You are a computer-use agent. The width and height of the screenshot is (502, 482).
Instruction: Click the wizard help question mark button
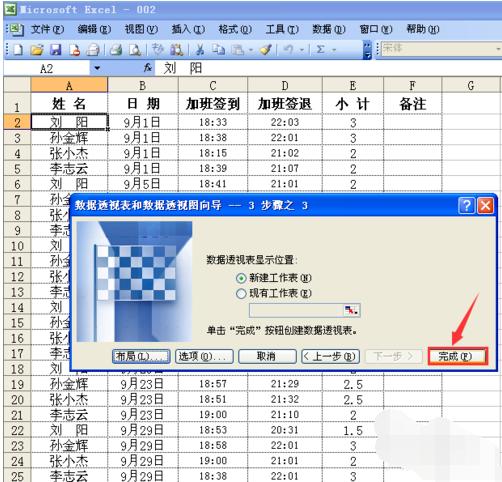(466, 205)
